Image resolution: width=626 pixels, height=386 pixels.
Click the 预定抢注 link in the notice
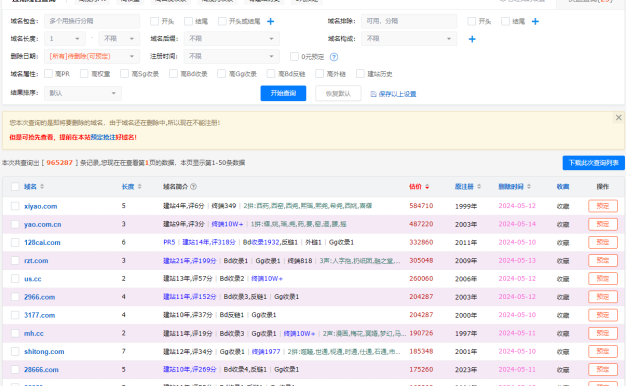[103, 137]
